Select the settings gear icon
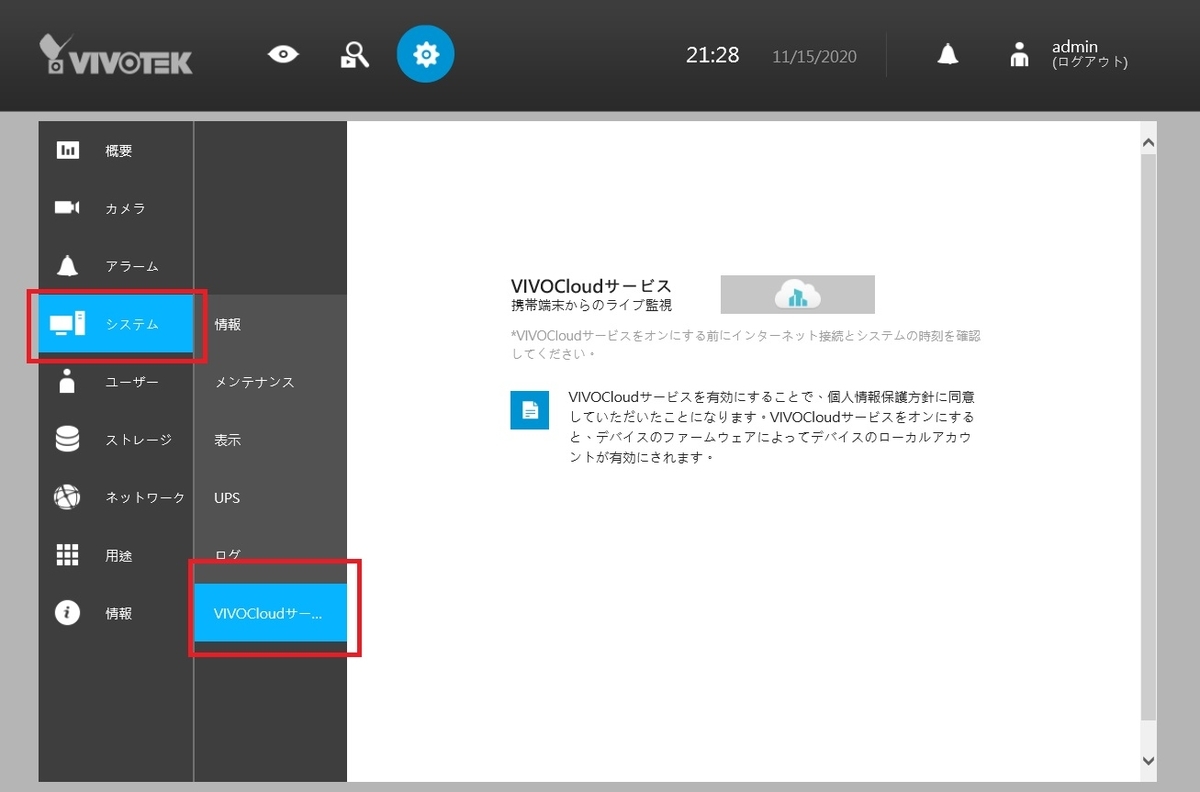This screenshot has height=792, width=1200. click(x=426, y=54)
